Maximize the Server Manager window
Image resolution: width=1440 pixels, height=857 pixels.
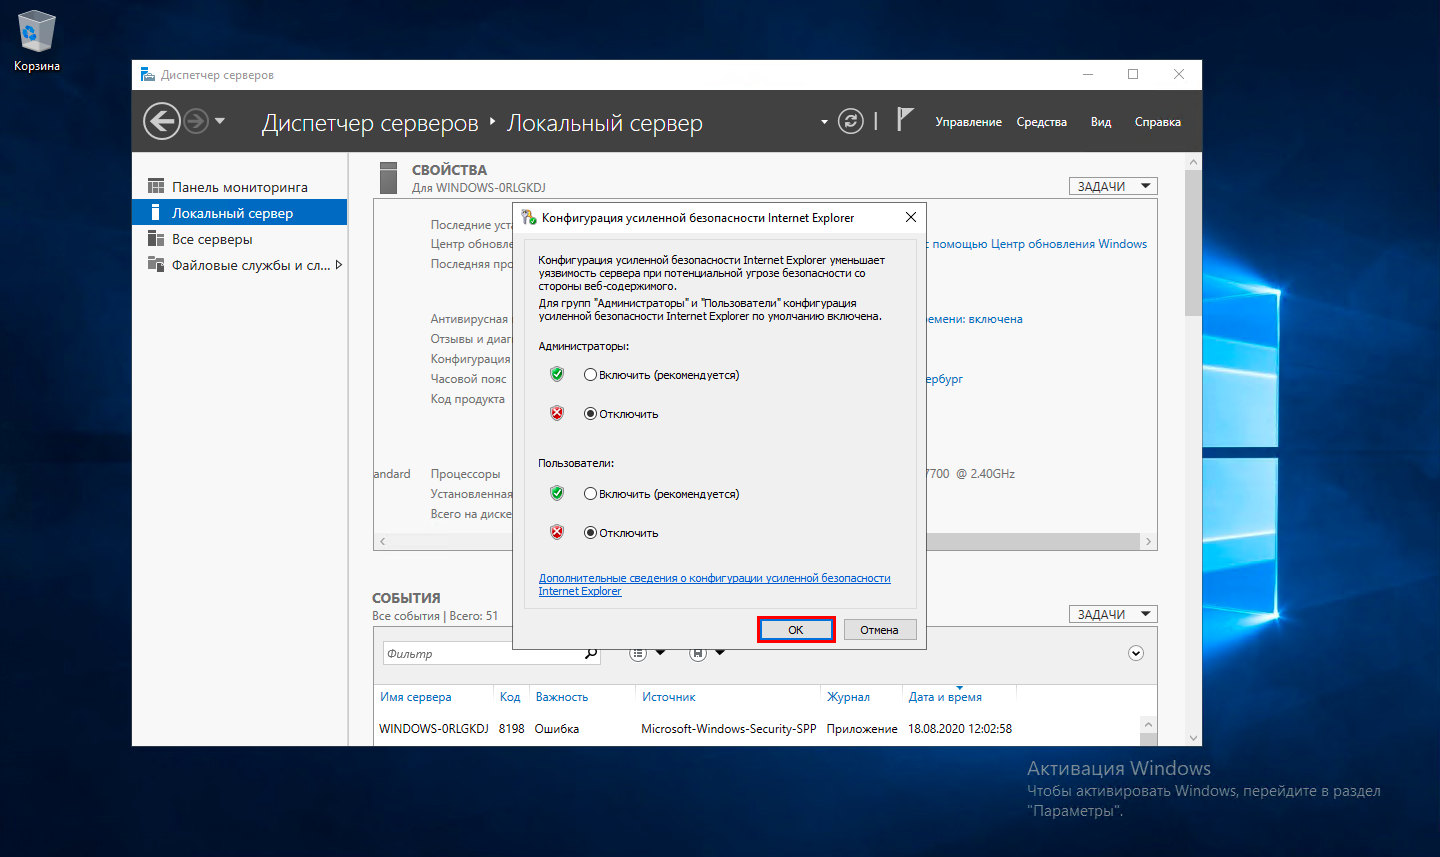(x=1133, y=74)
